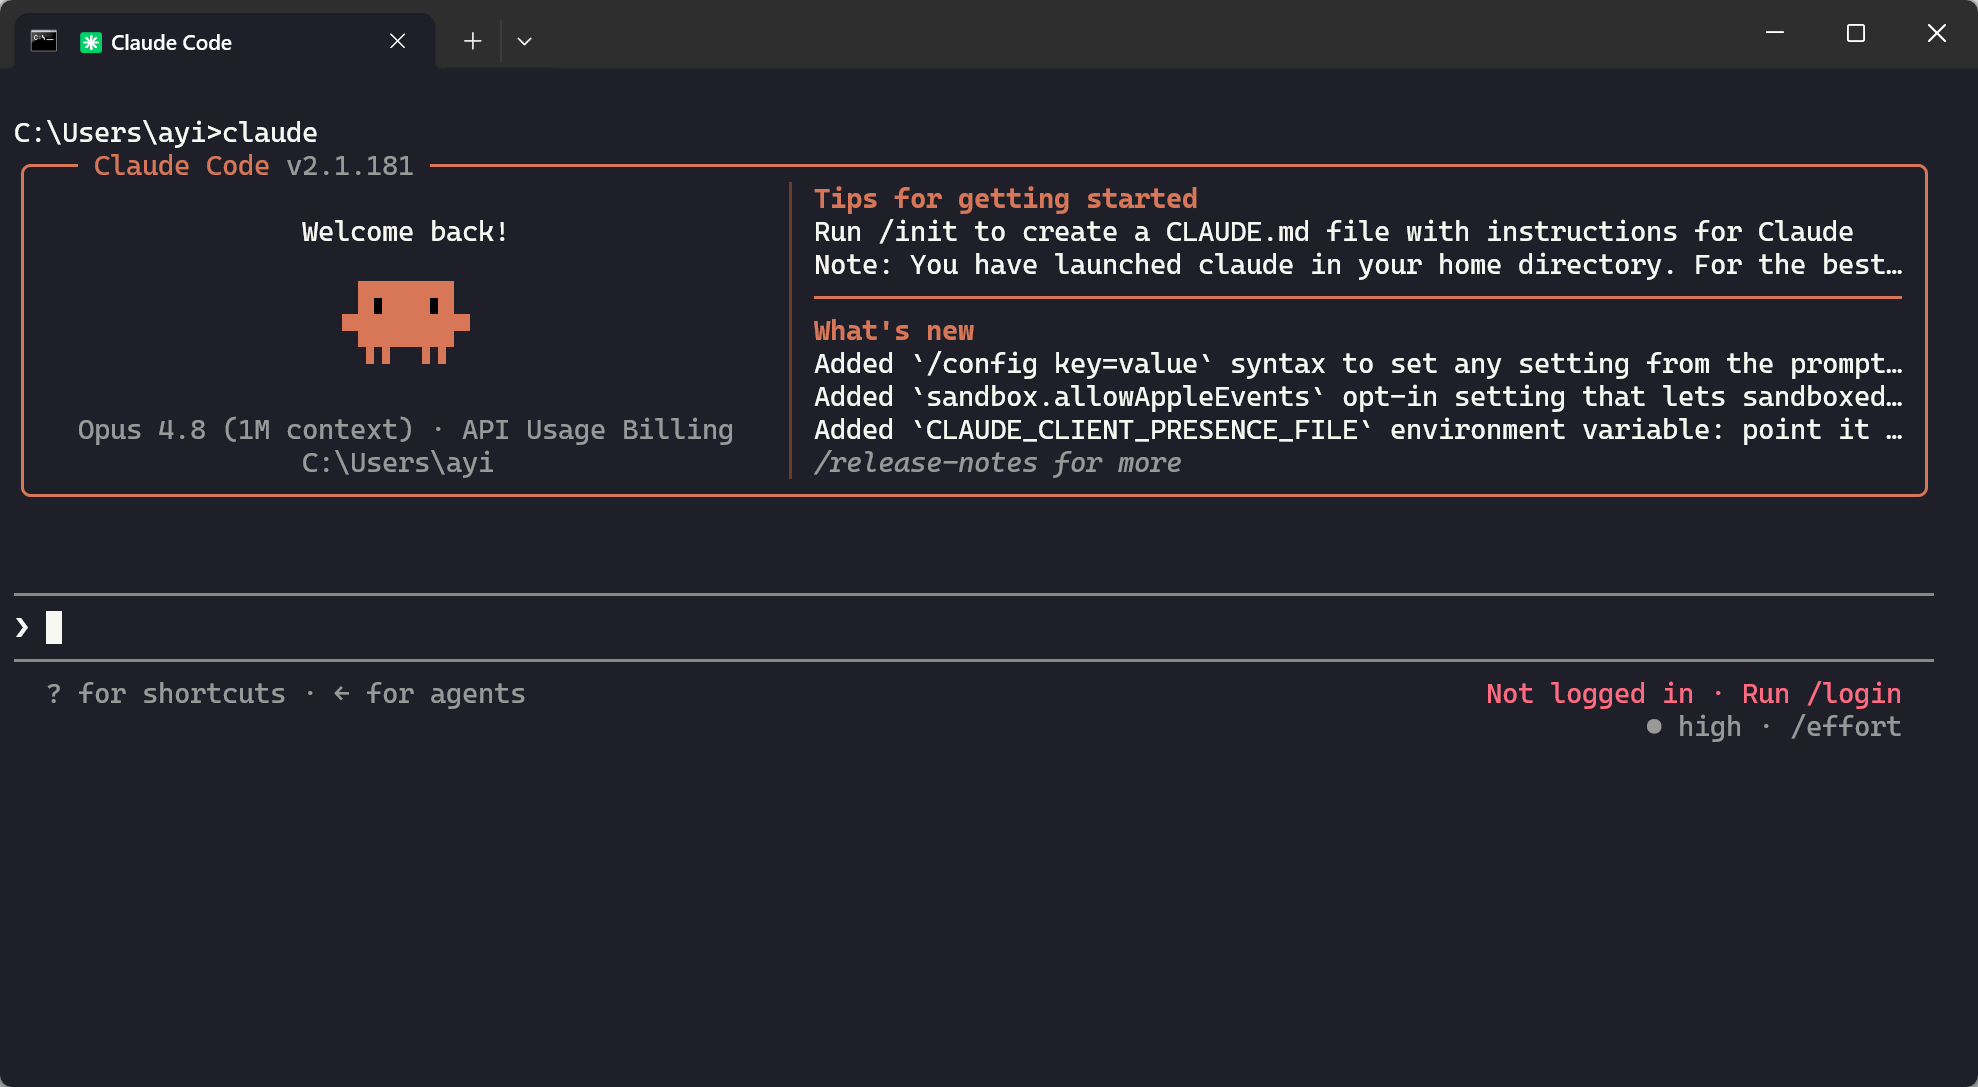The image size is (1978, 1087).
Task: Click the 'C:\Users\ayi>claude' command line
Action: coord(166,133)
